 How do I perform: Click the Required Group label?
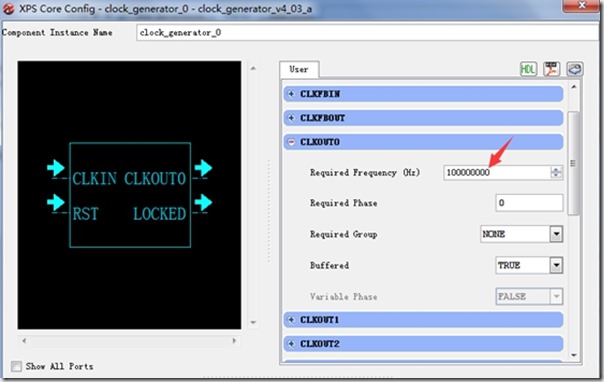343,234
